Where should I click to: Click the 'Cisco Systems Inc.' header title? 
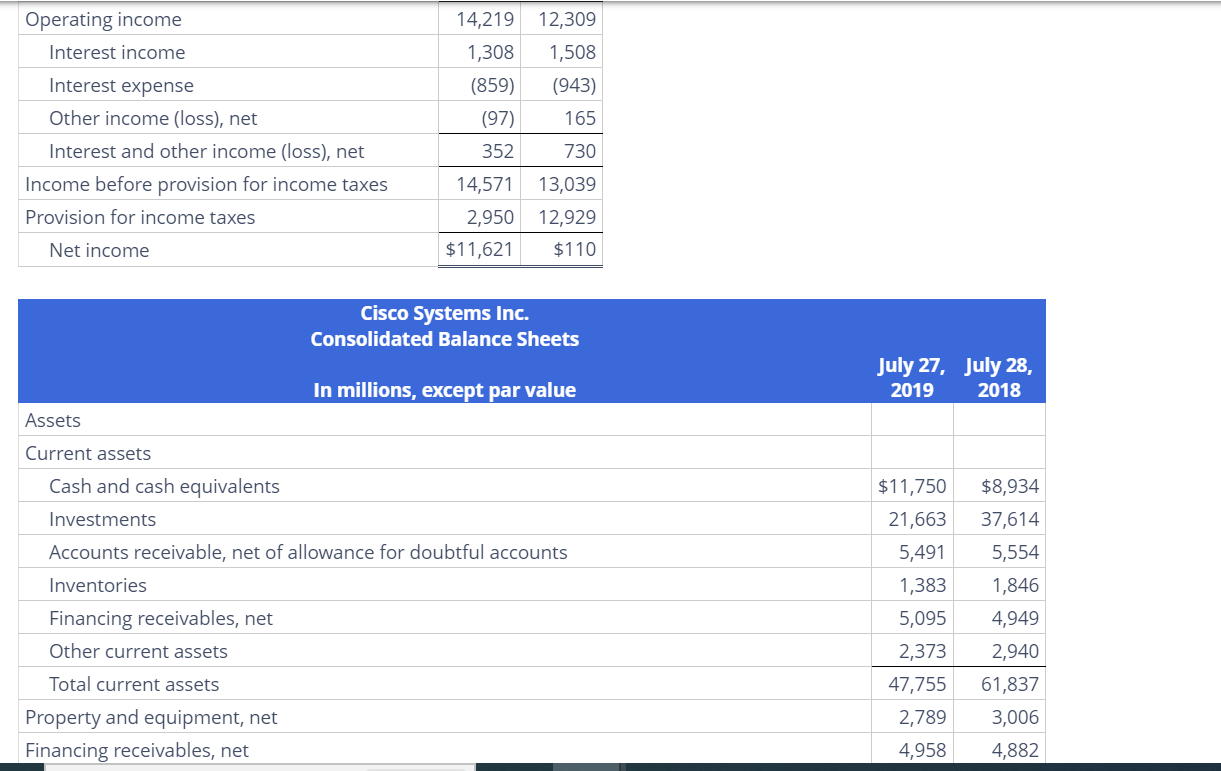tap(445, 313)
